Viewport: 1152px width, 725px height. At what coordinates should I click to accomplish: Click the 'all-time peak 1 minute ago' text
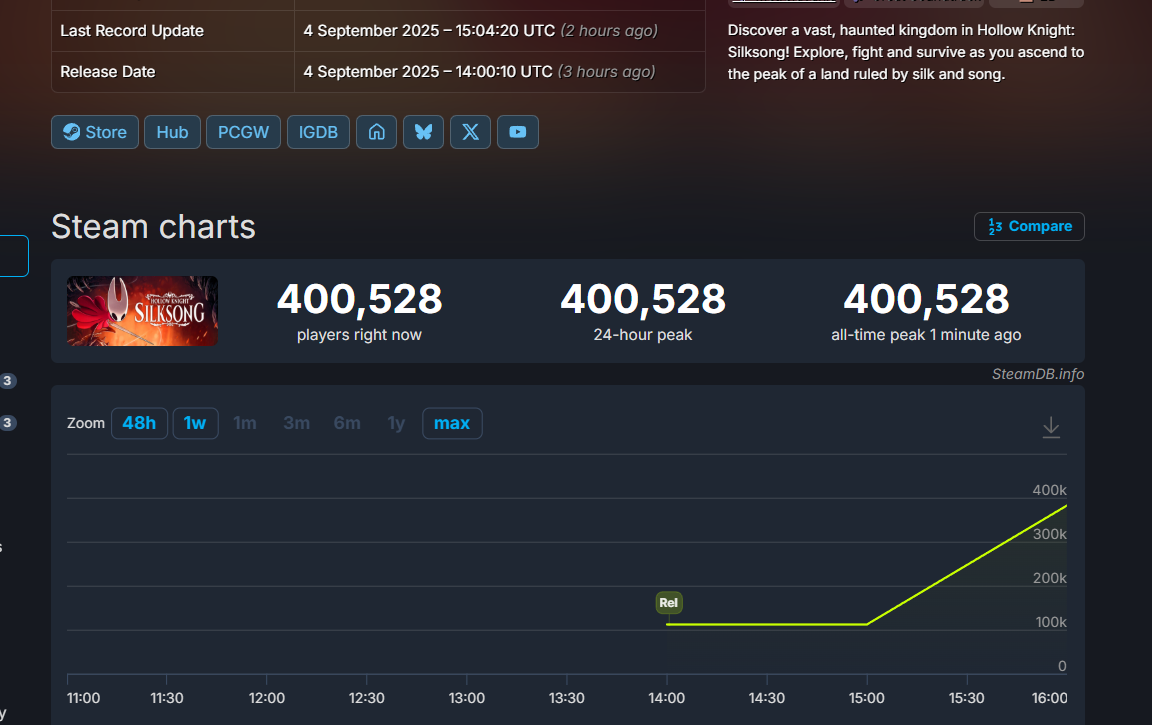point(926,335)
